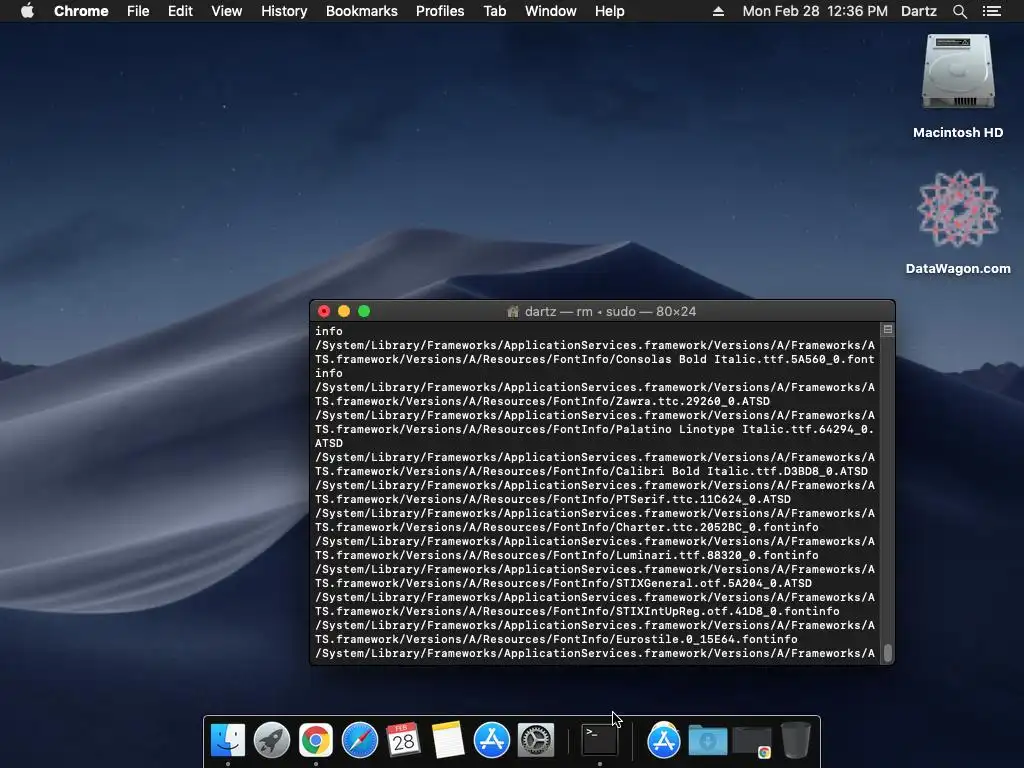
Task: Zoom Terminal with the green button
Action: 364,312
